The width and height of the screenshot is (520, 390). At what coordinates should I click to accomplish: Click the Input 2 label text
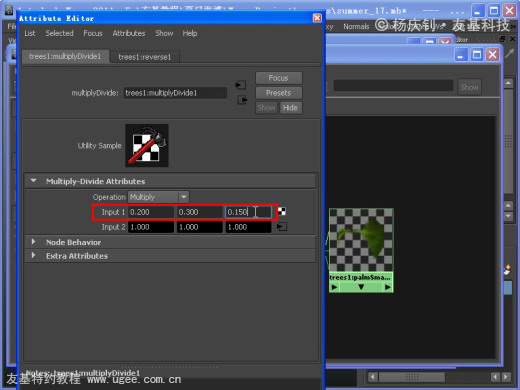pyautogui.click(x=113, y=227)
